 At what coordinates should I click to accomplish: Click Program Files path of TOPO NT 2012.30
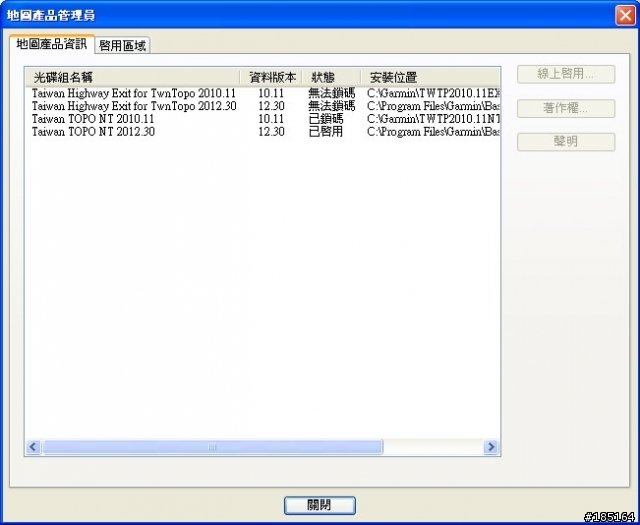click(433, 131)
